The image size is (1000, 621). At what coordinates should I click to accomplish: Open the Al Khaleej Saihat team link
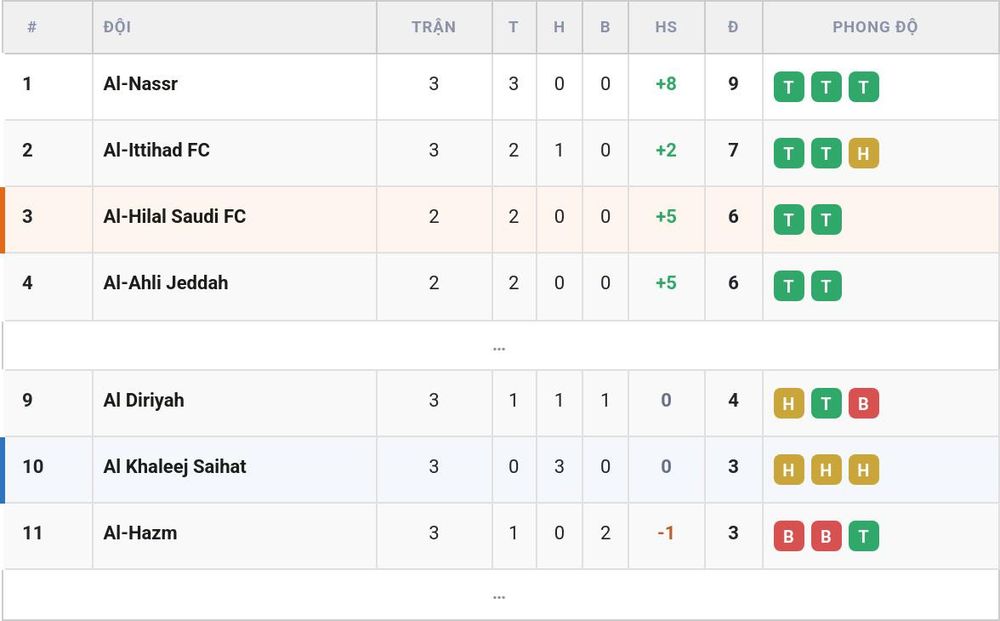(174, 466)
